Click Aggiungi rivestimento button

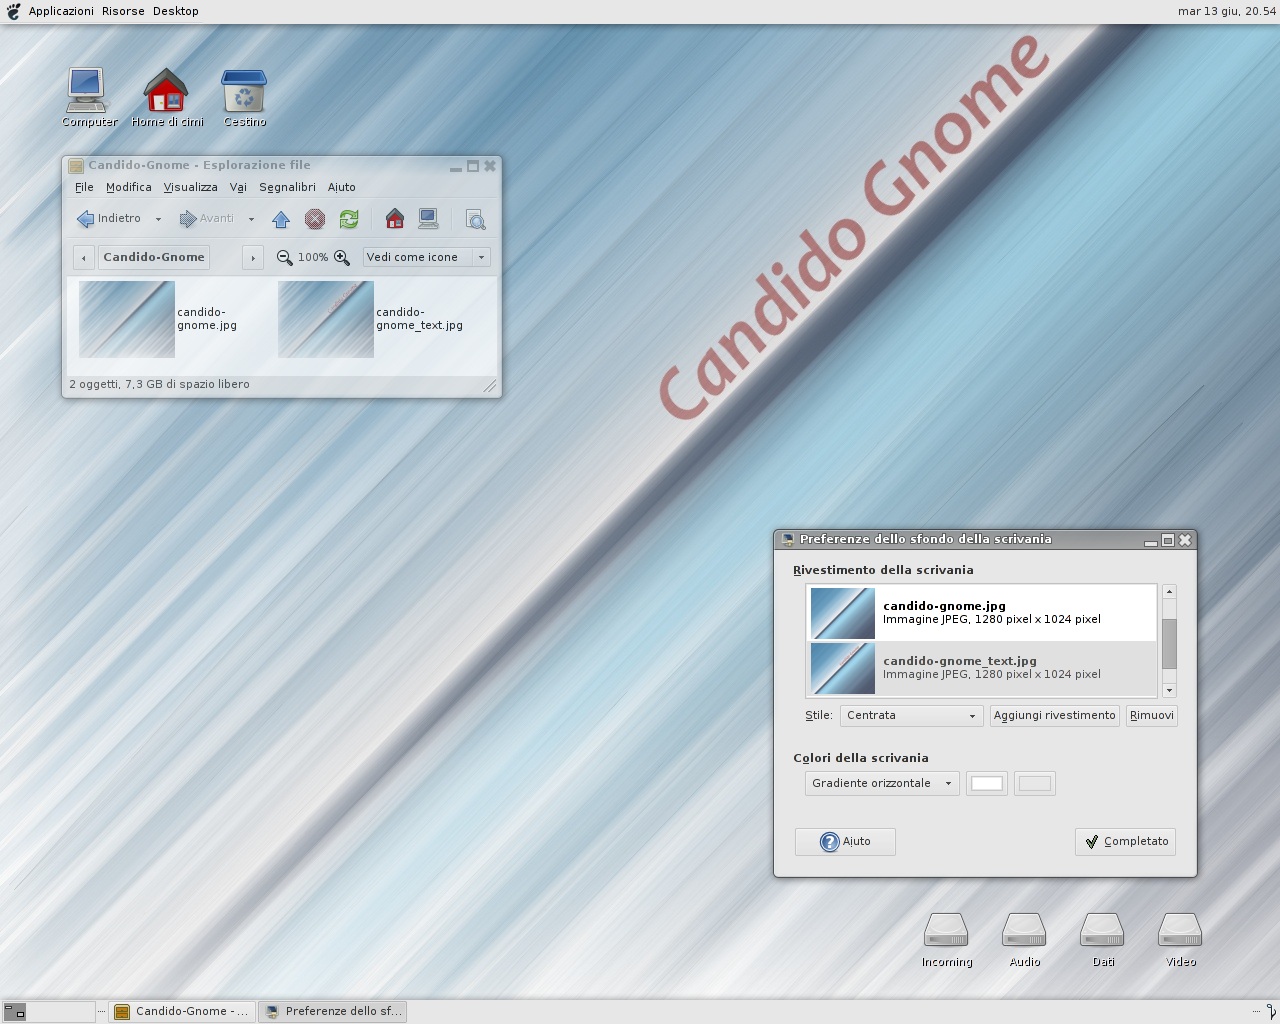(1054, 715)
